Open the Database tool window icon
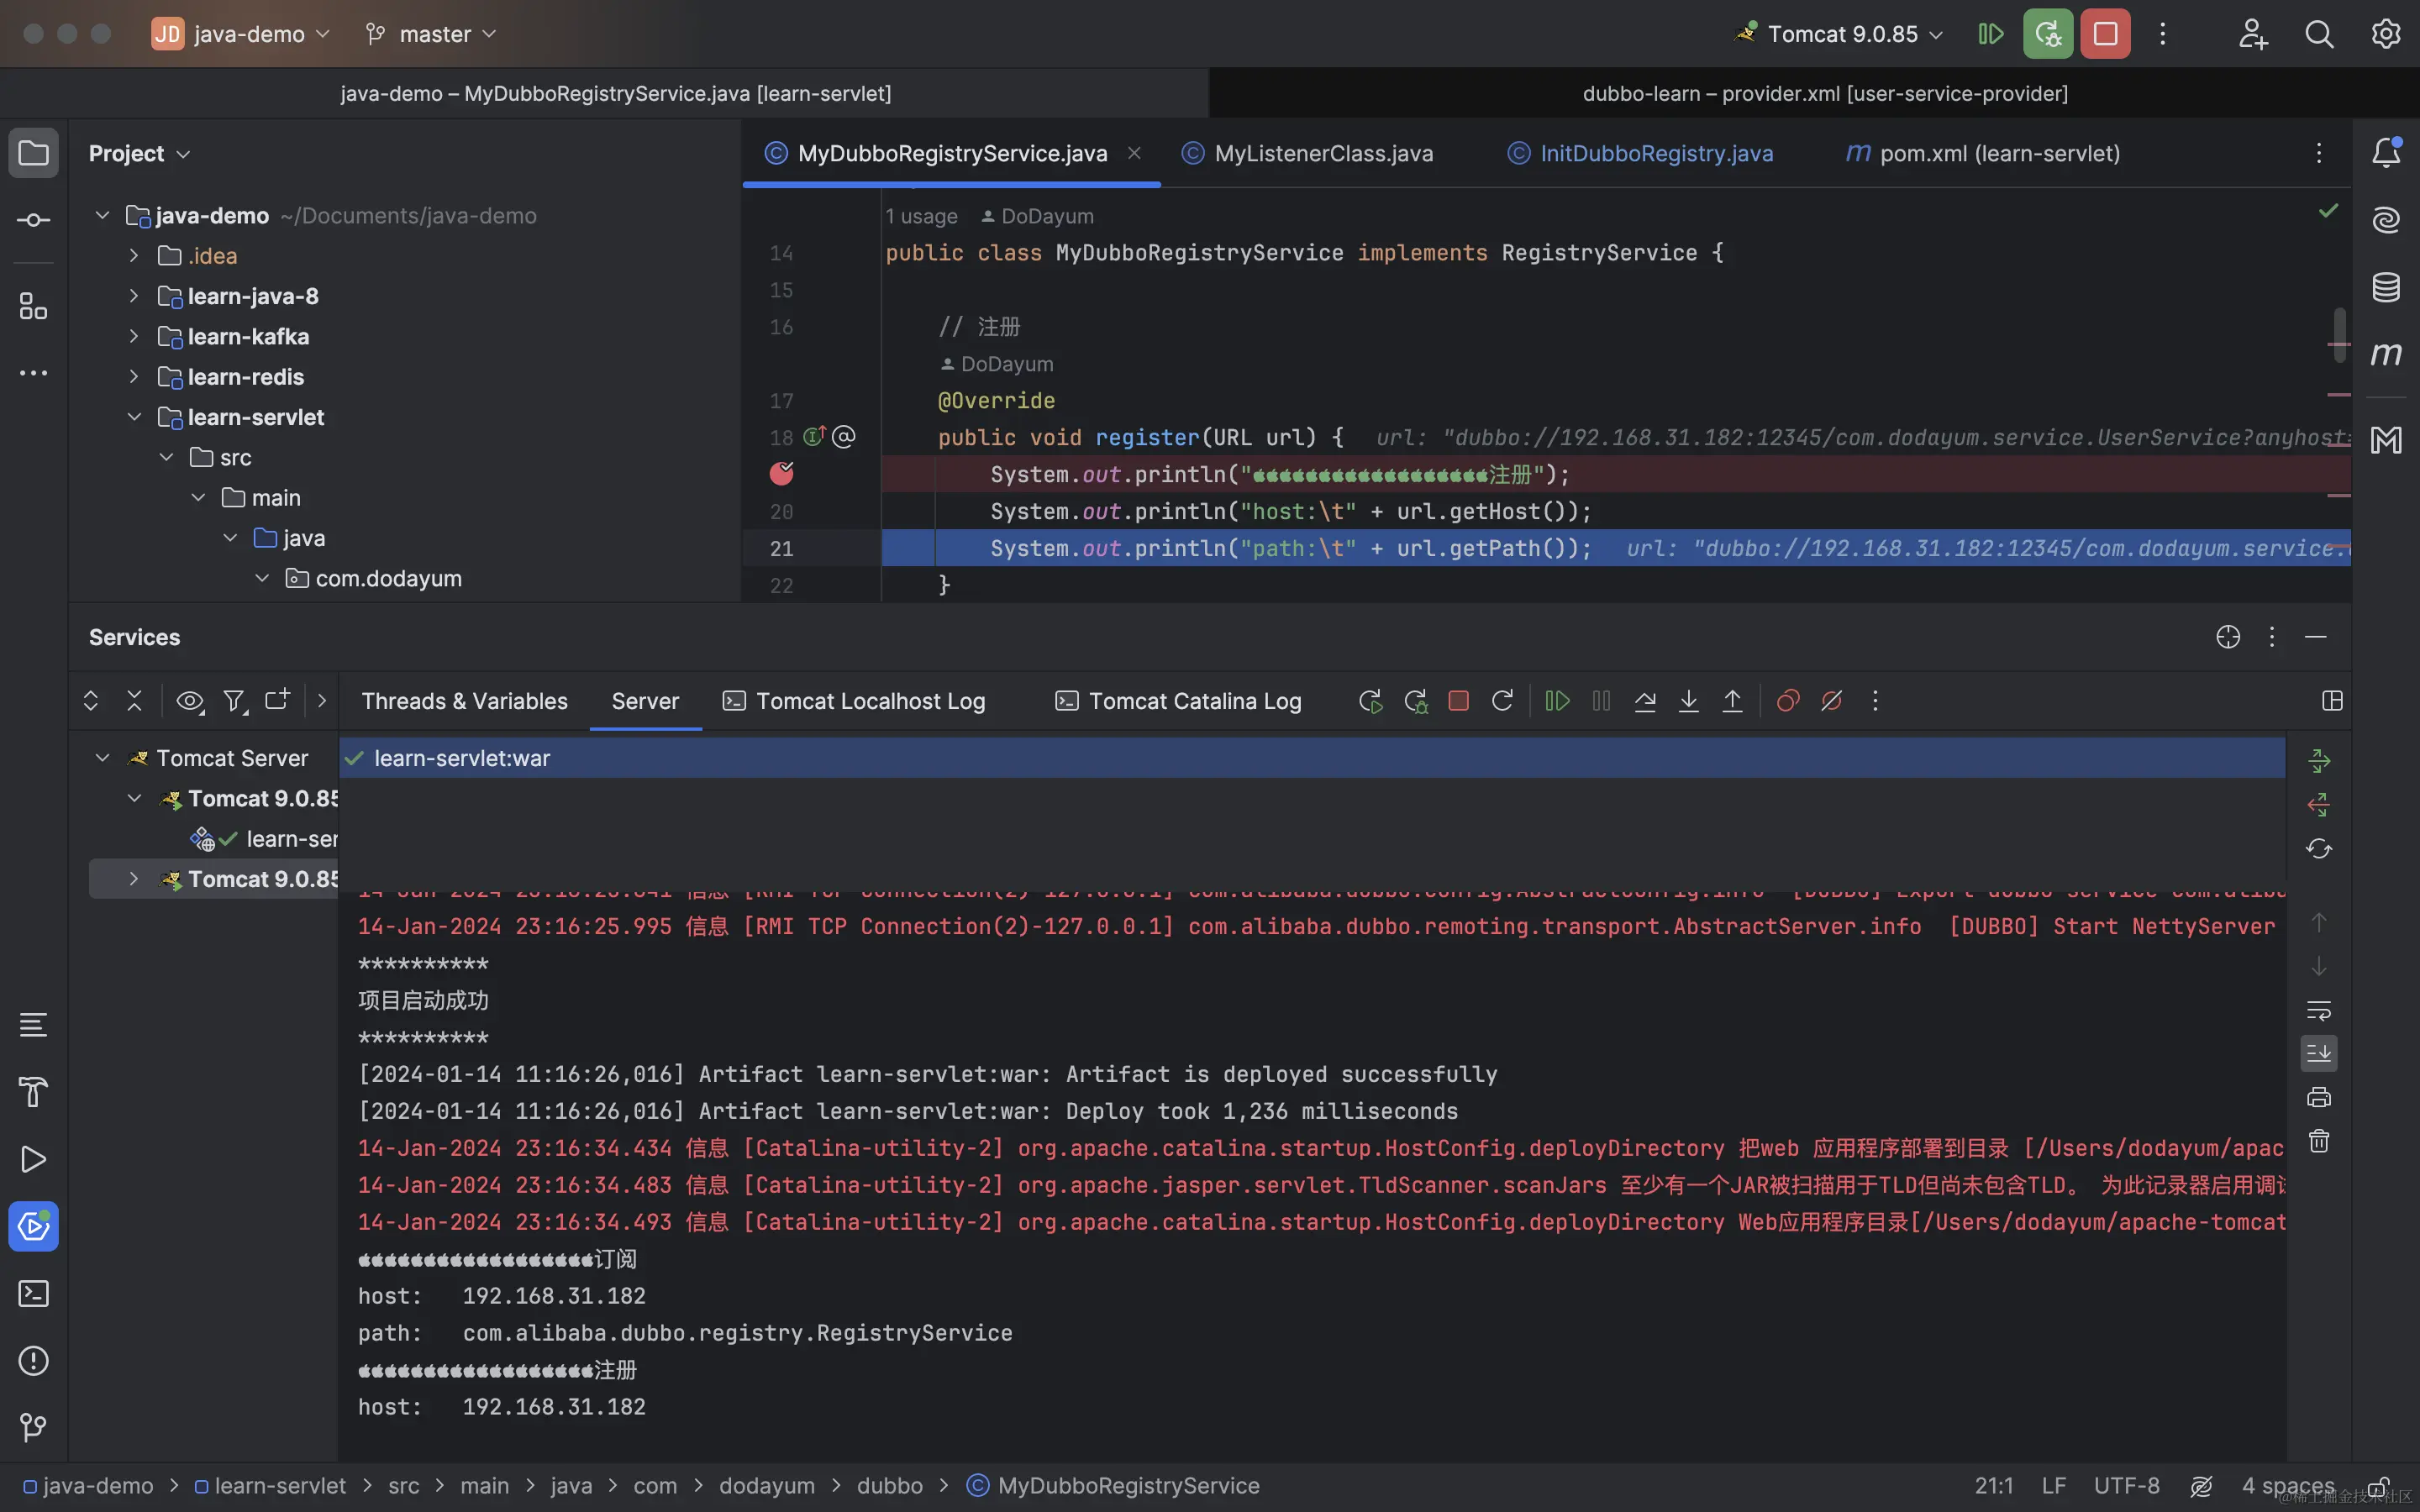This screenshot has width=2420, height=1512. [2386, 287]
